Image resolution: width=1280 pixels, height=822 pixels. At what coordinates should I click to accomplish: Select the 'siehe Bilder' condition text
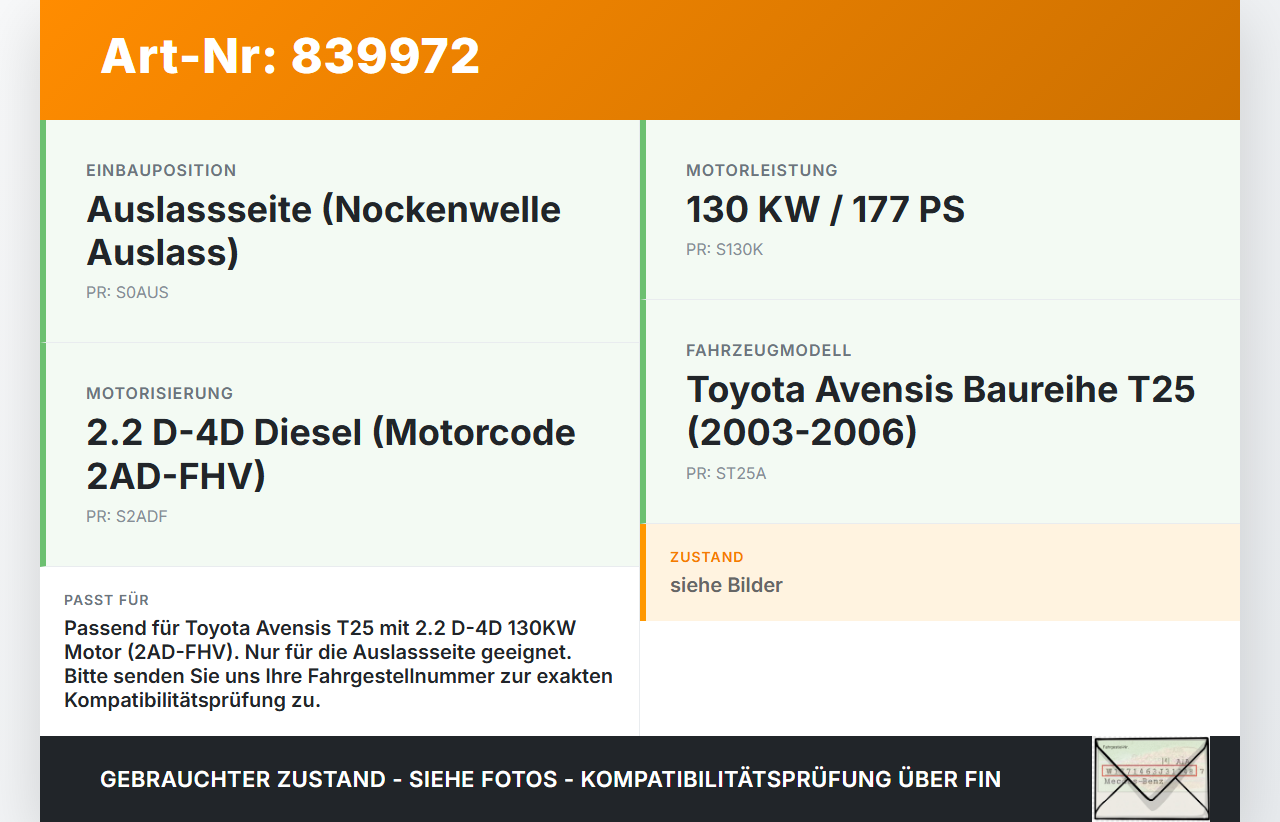pyautogui.click(x=726, y=585)
